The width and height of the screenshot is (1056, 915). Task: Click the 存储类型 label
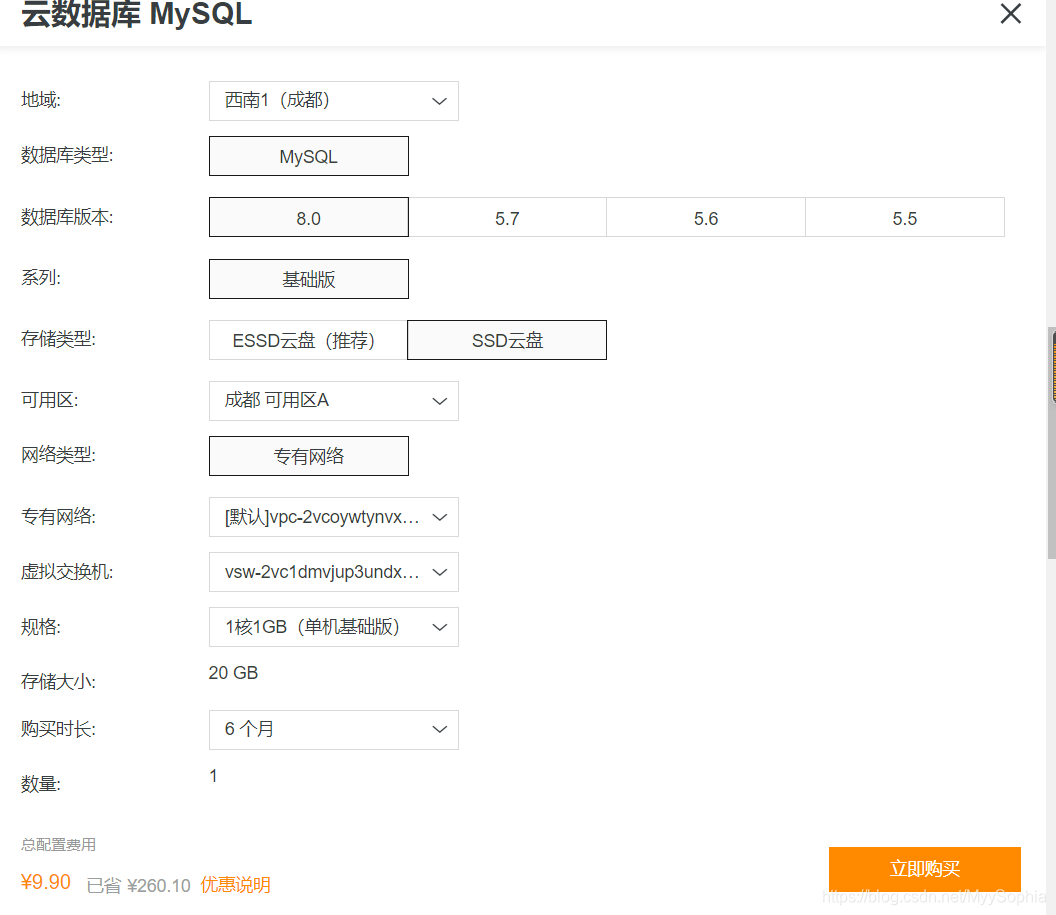pos(59,339)
